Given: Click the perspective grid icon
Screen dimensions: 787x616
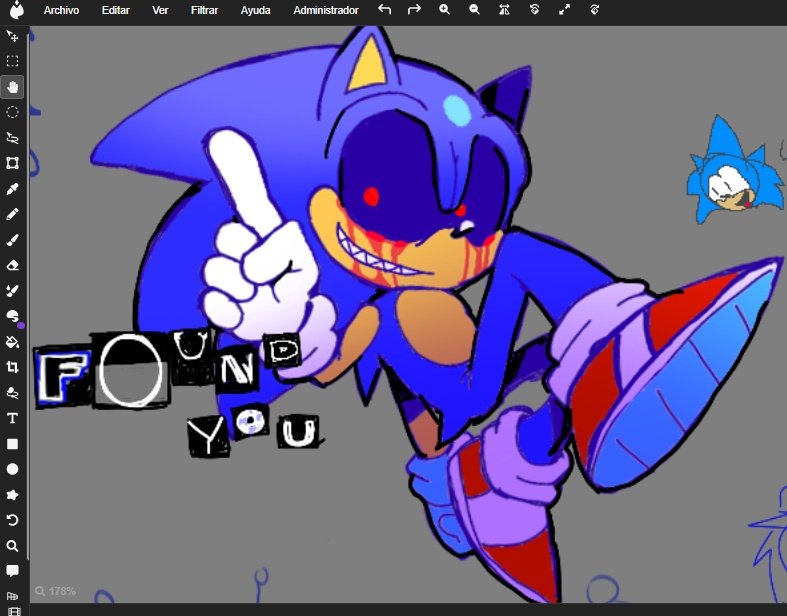Looking at the screenshot, I should pyautogui.click(x=13, y=596).
